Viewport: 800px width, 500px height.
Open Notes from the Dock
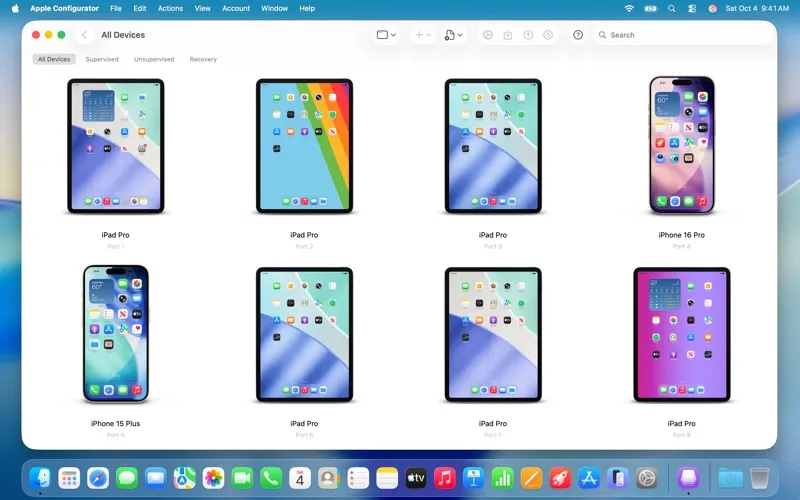click(x=387, y=478)
